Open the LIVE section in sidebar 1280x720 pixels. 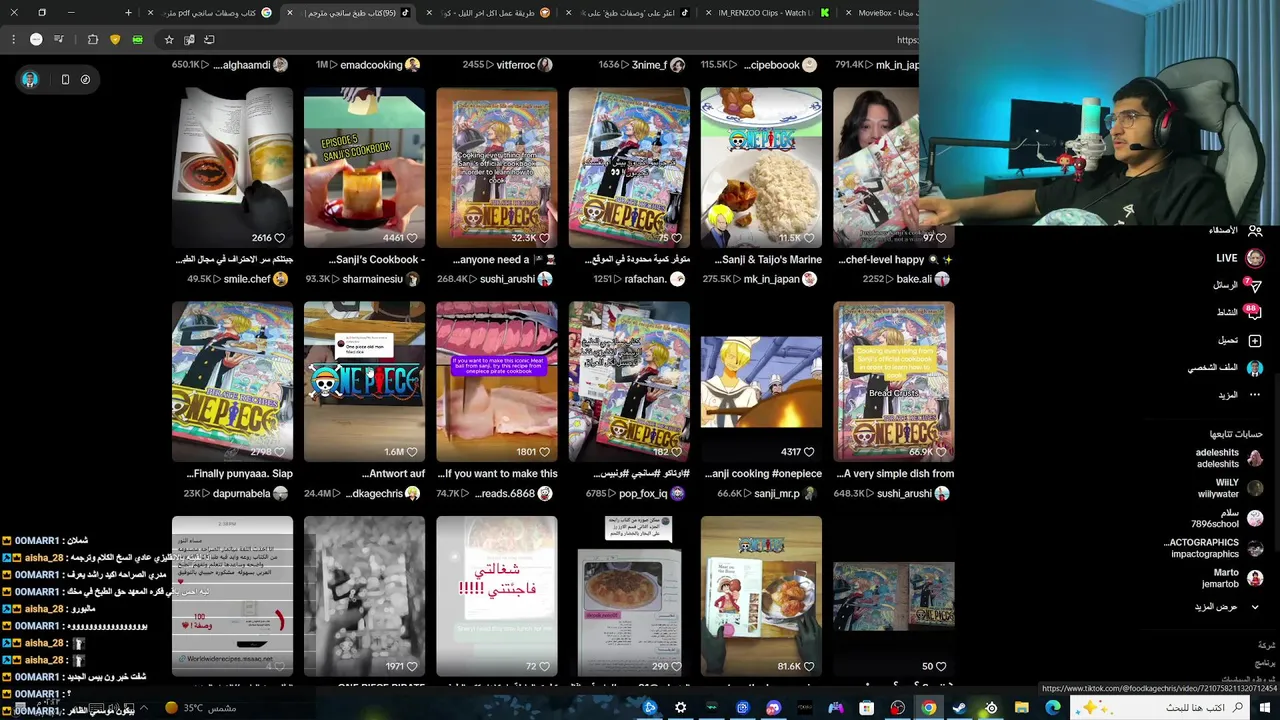1239,258
